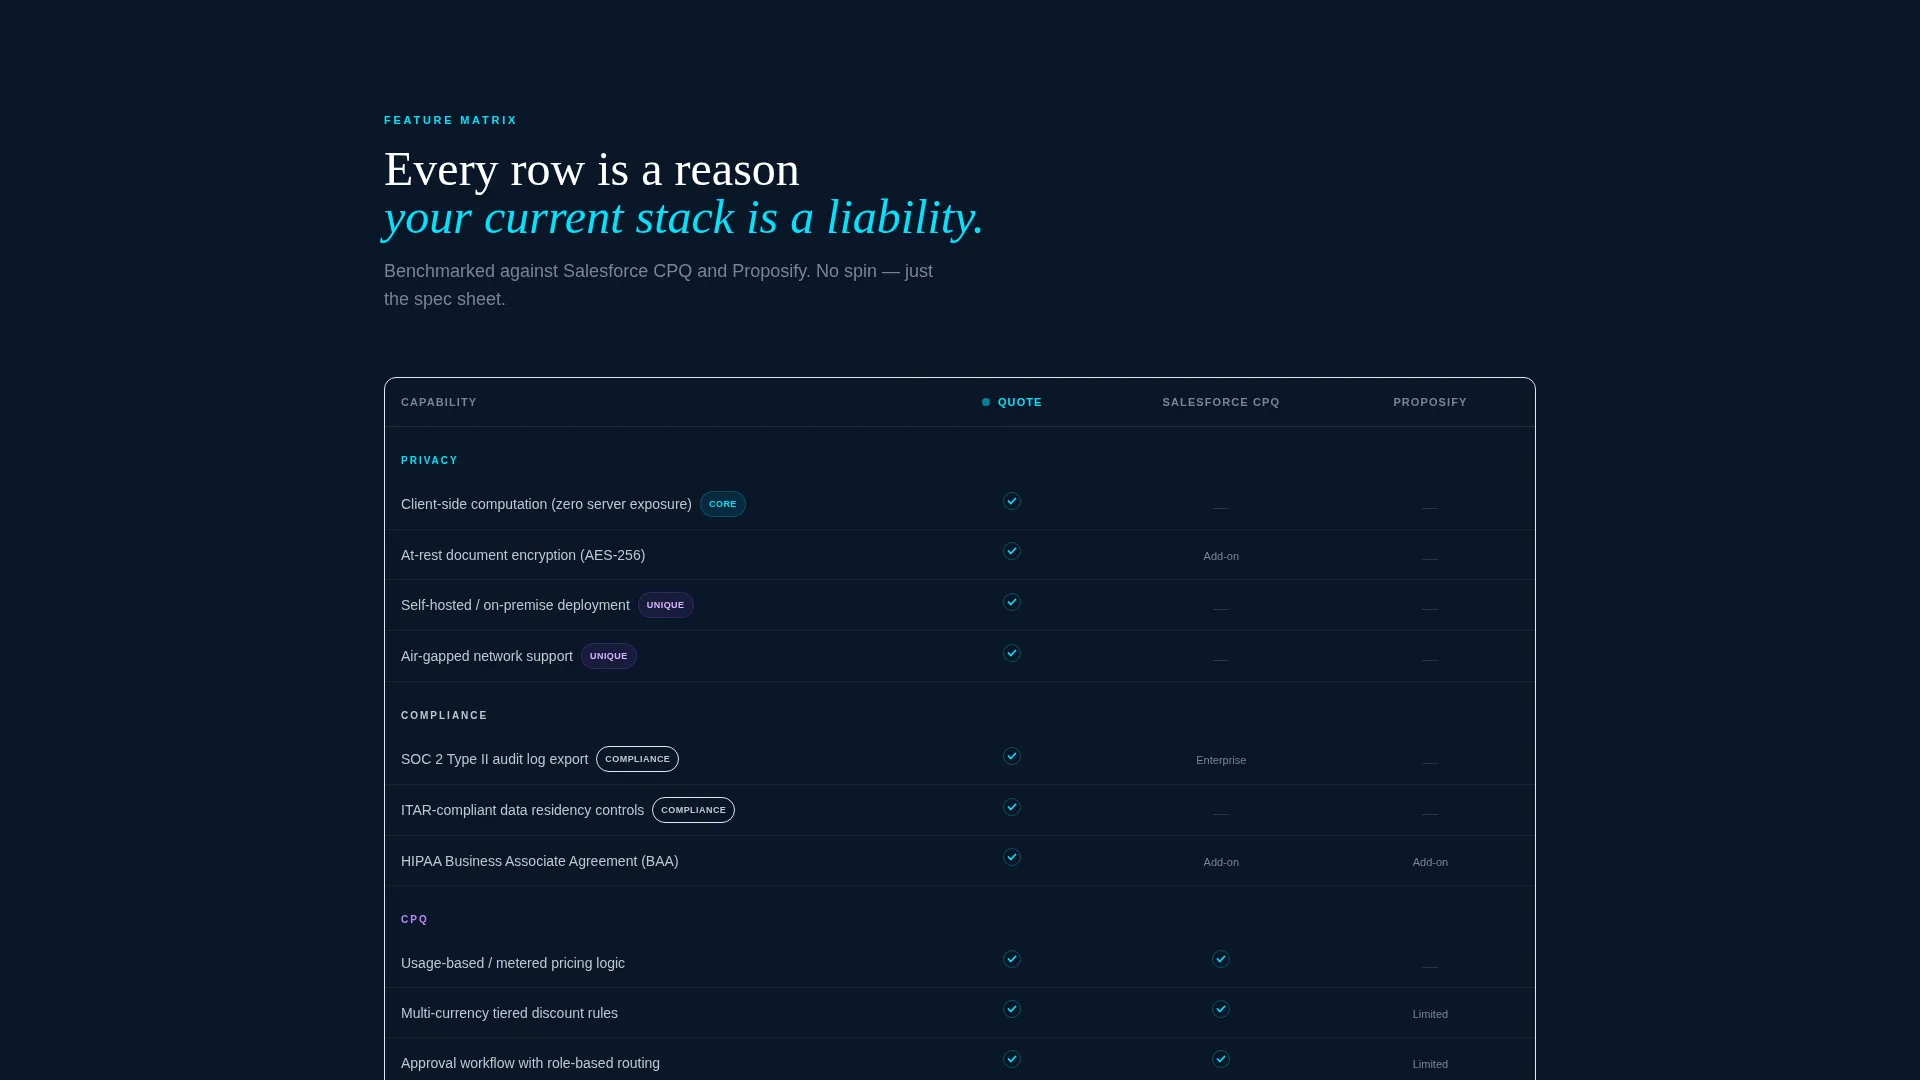Click 'Multi-currency tiered discount rules' label

(x=509, y=1013)
